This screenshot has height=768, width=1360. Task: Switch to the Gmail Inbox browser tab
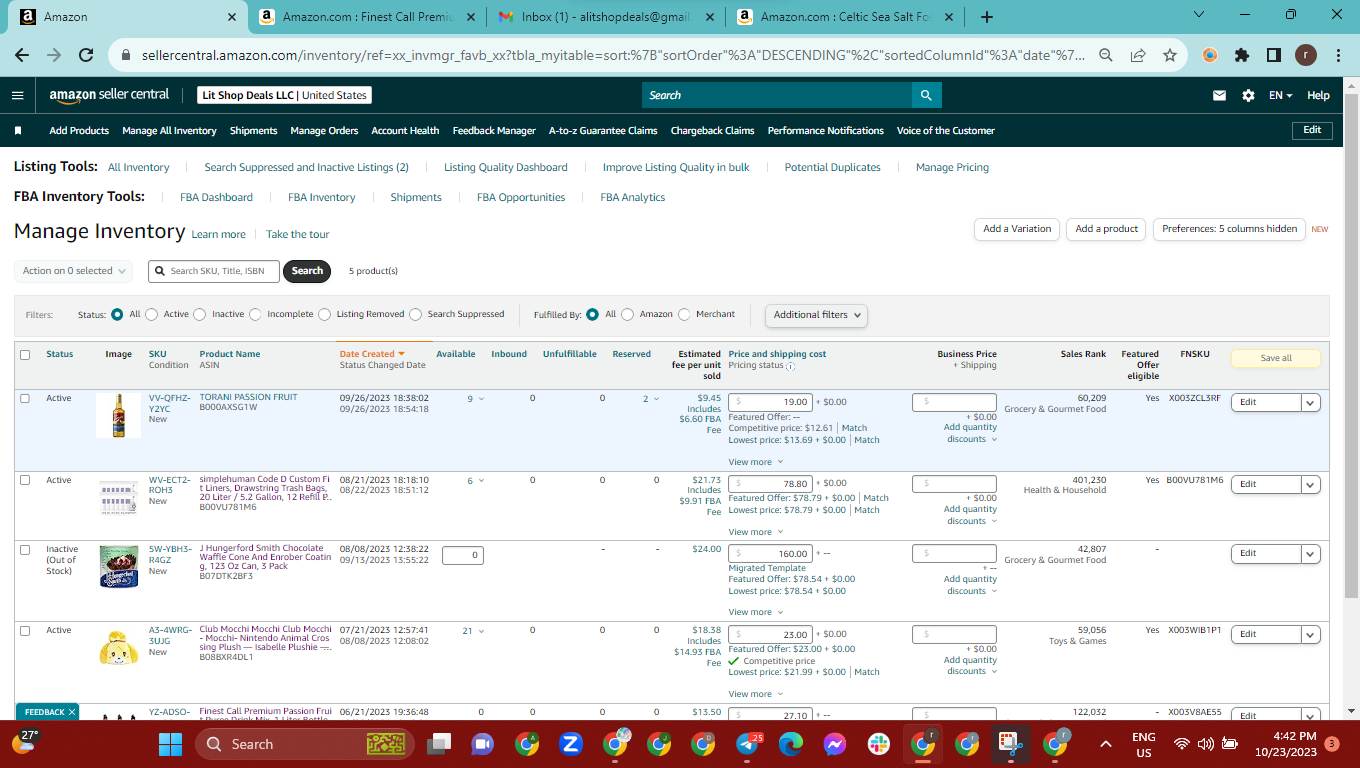[607, 17]
